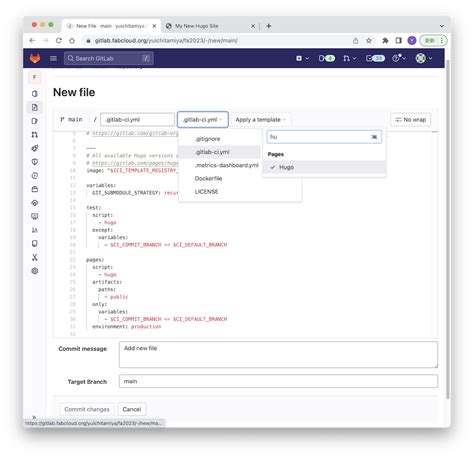
Task: Open Issues in the left sidebar
Action: tap(35, 121)
